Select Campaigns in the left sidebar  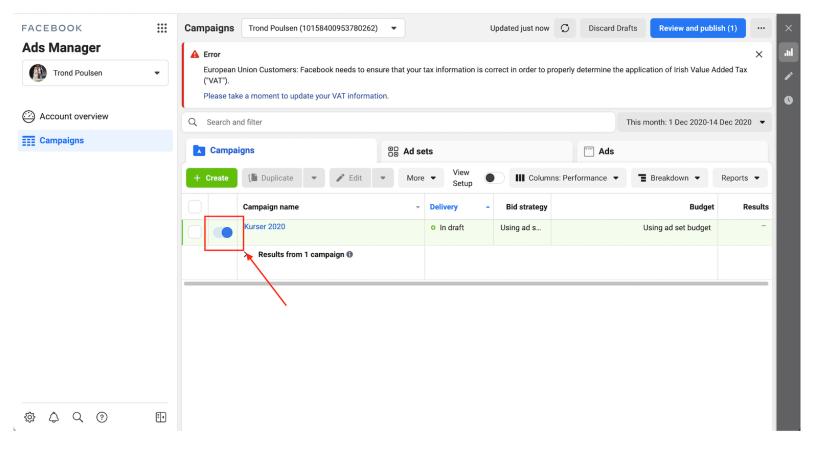point(95,141)
